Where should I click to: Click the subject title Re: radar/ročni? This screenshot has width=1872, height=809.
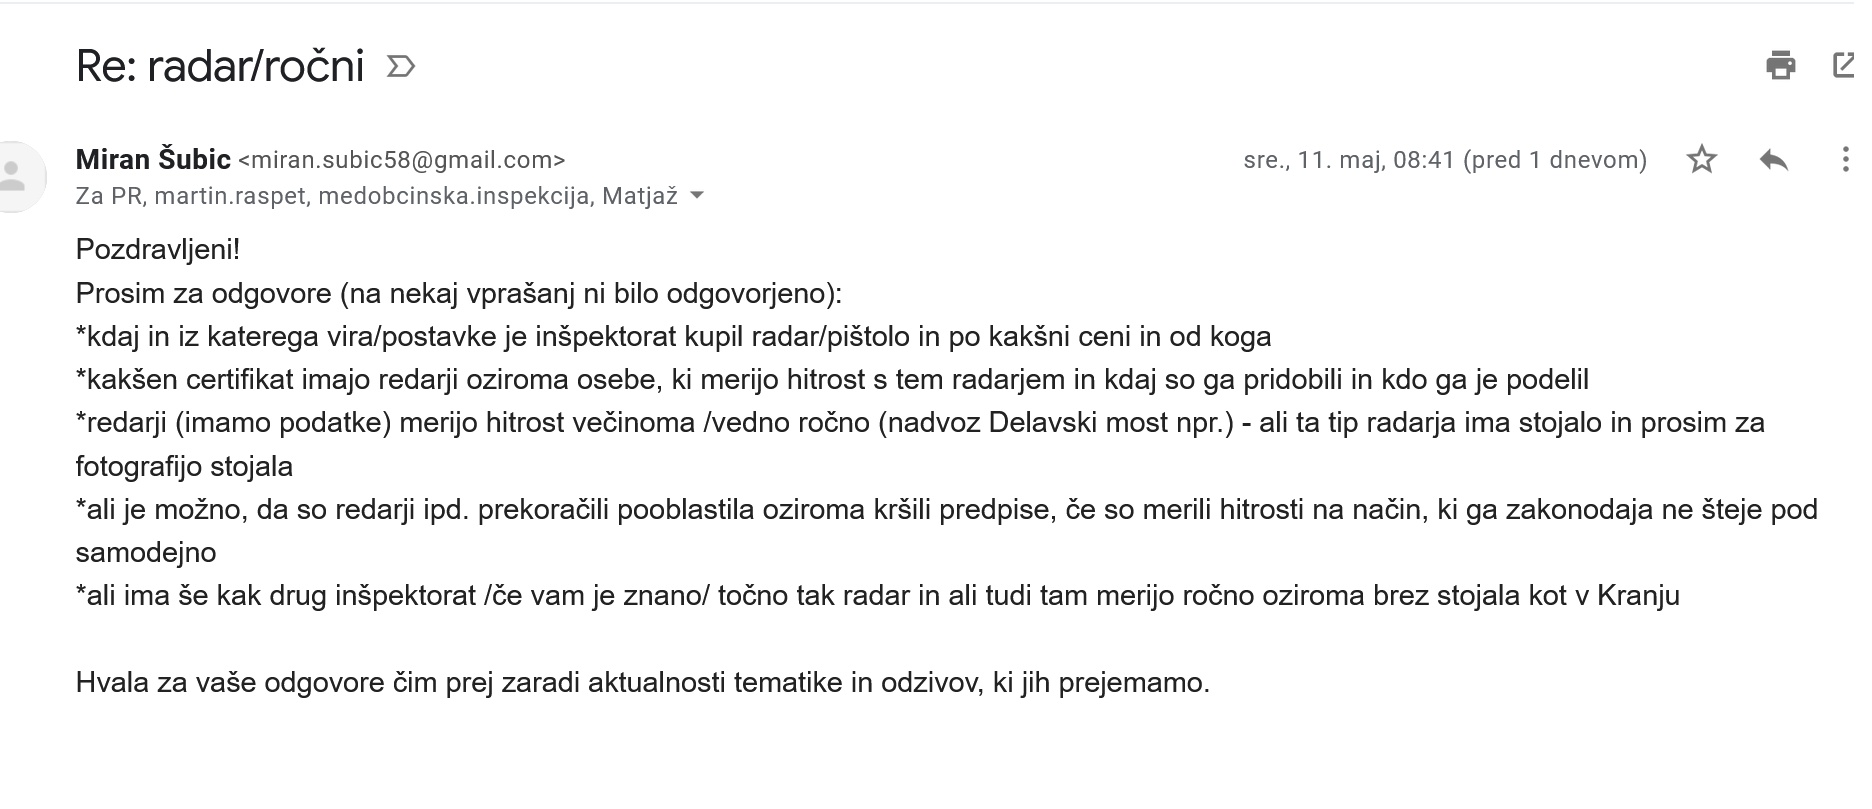tap(219, 67)
